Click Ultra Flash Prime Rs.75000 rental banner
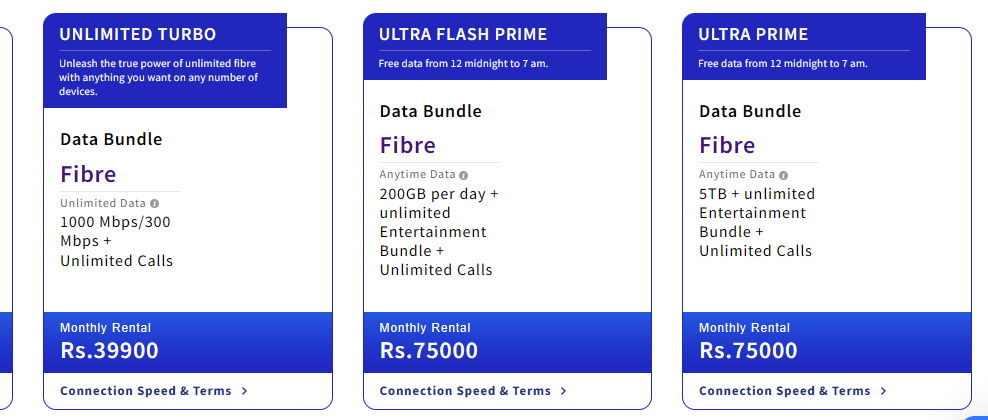The height and width of the screenshot is (420, 988). pos(507,343)
